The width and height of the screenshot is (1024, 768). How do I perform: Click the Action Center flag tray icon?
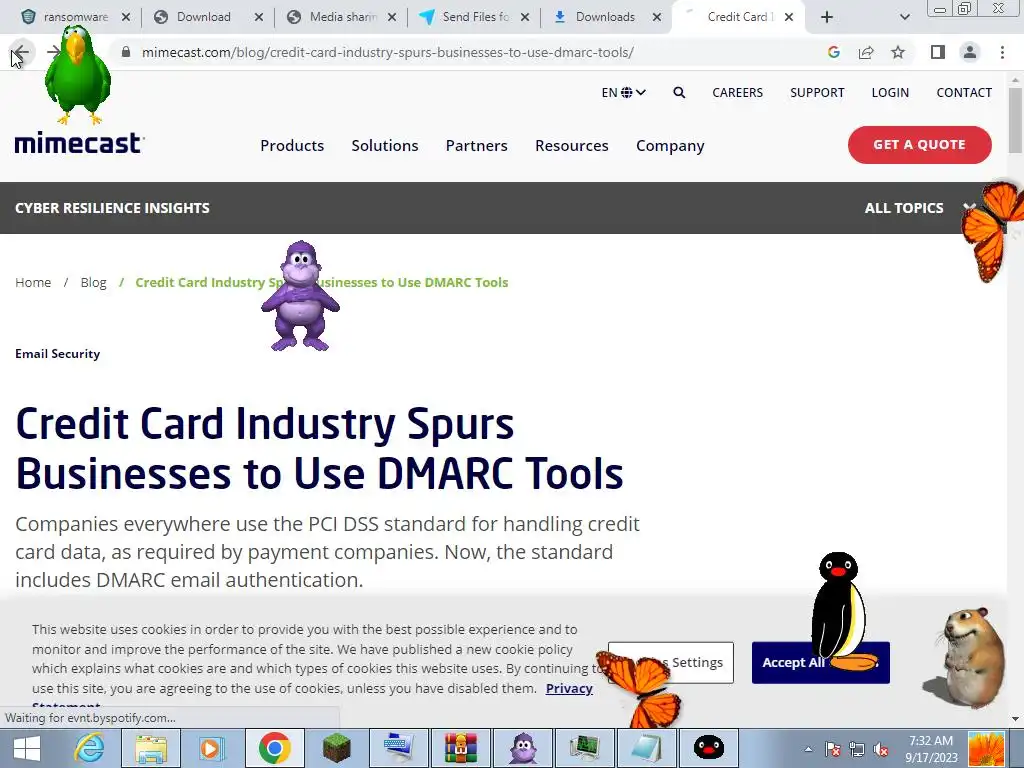point(832,749)
